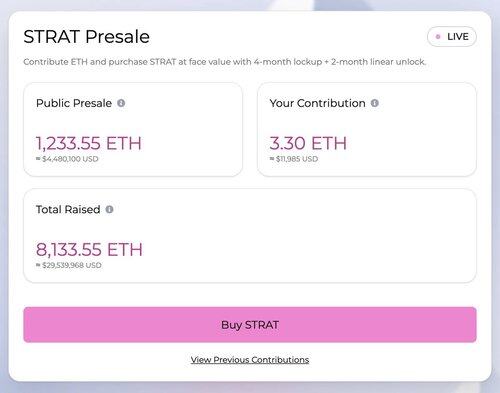The width and height of the screenshot is (500, 393).
Task: Click the 8,133.55 ETH total raised amount
Action: coord(89,250)
